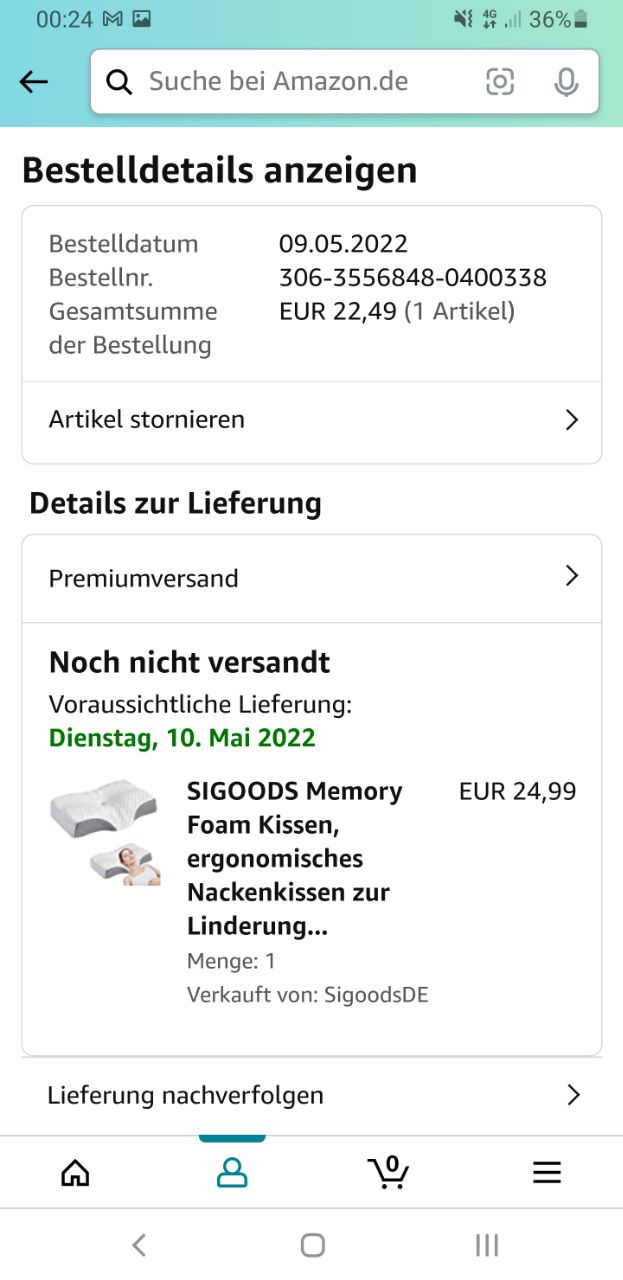Tap the Android back navigation button
This screenshot has height=1280, width=623.
pos(139,1245)
